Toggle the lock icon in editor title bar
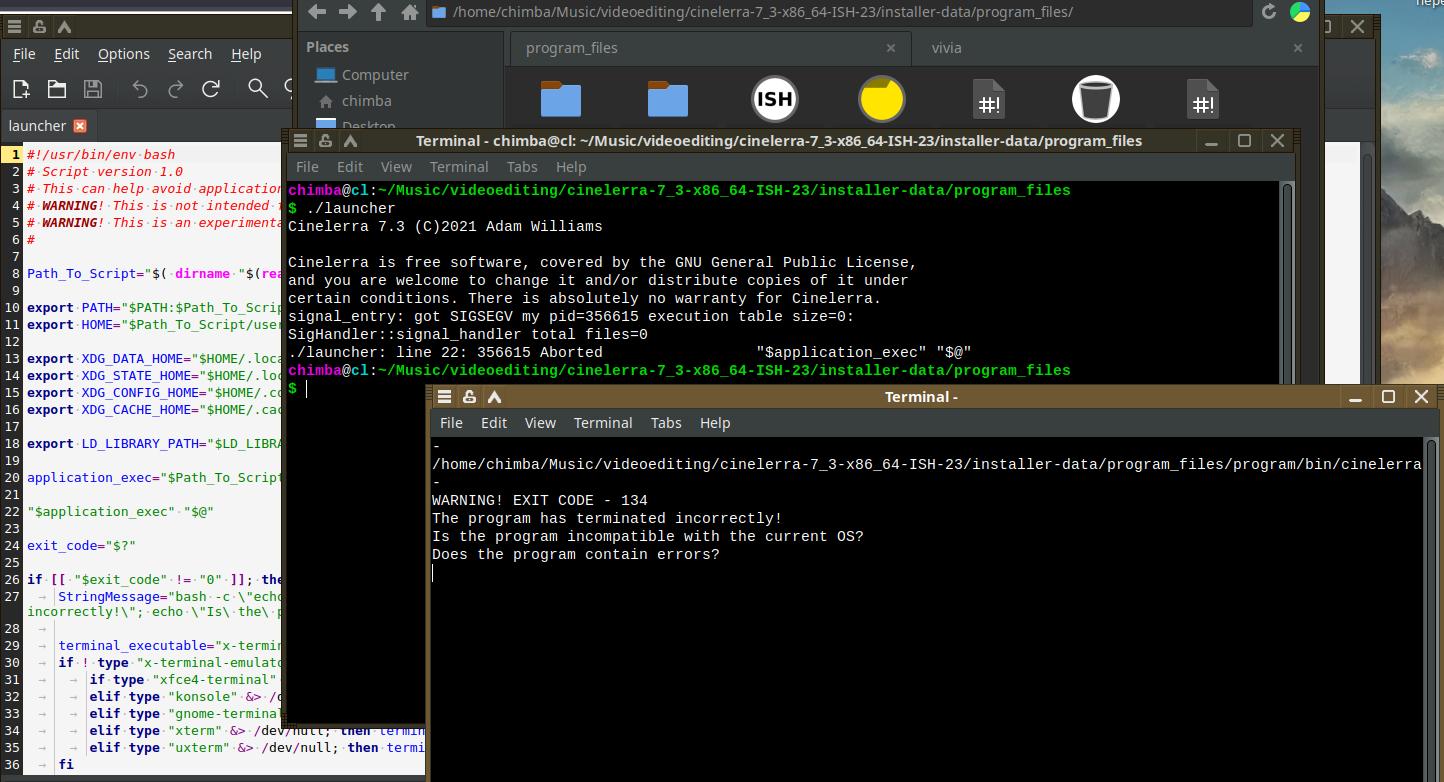 [39, 27]
